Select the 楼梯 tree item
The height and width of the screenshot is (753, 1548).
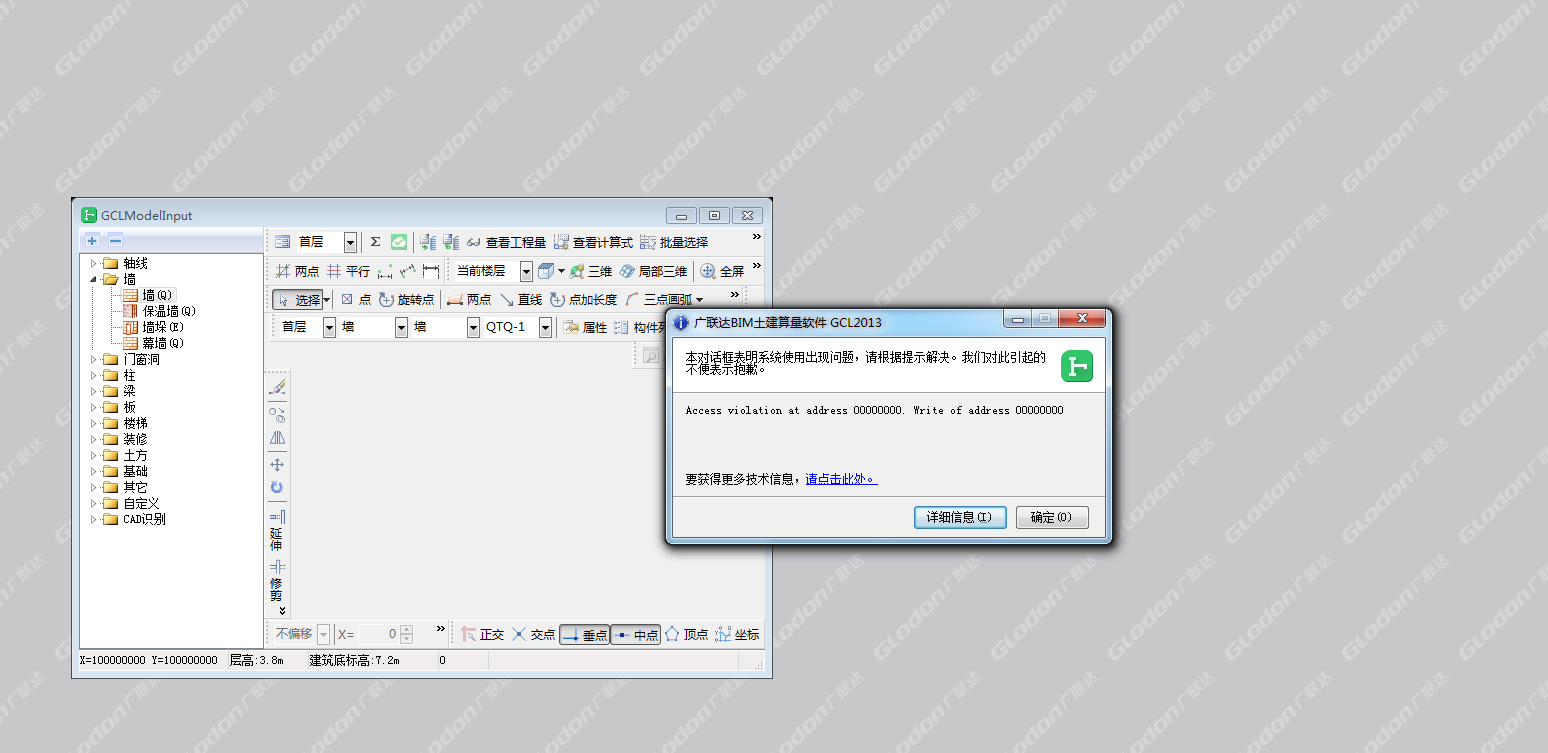pos(135,423)
